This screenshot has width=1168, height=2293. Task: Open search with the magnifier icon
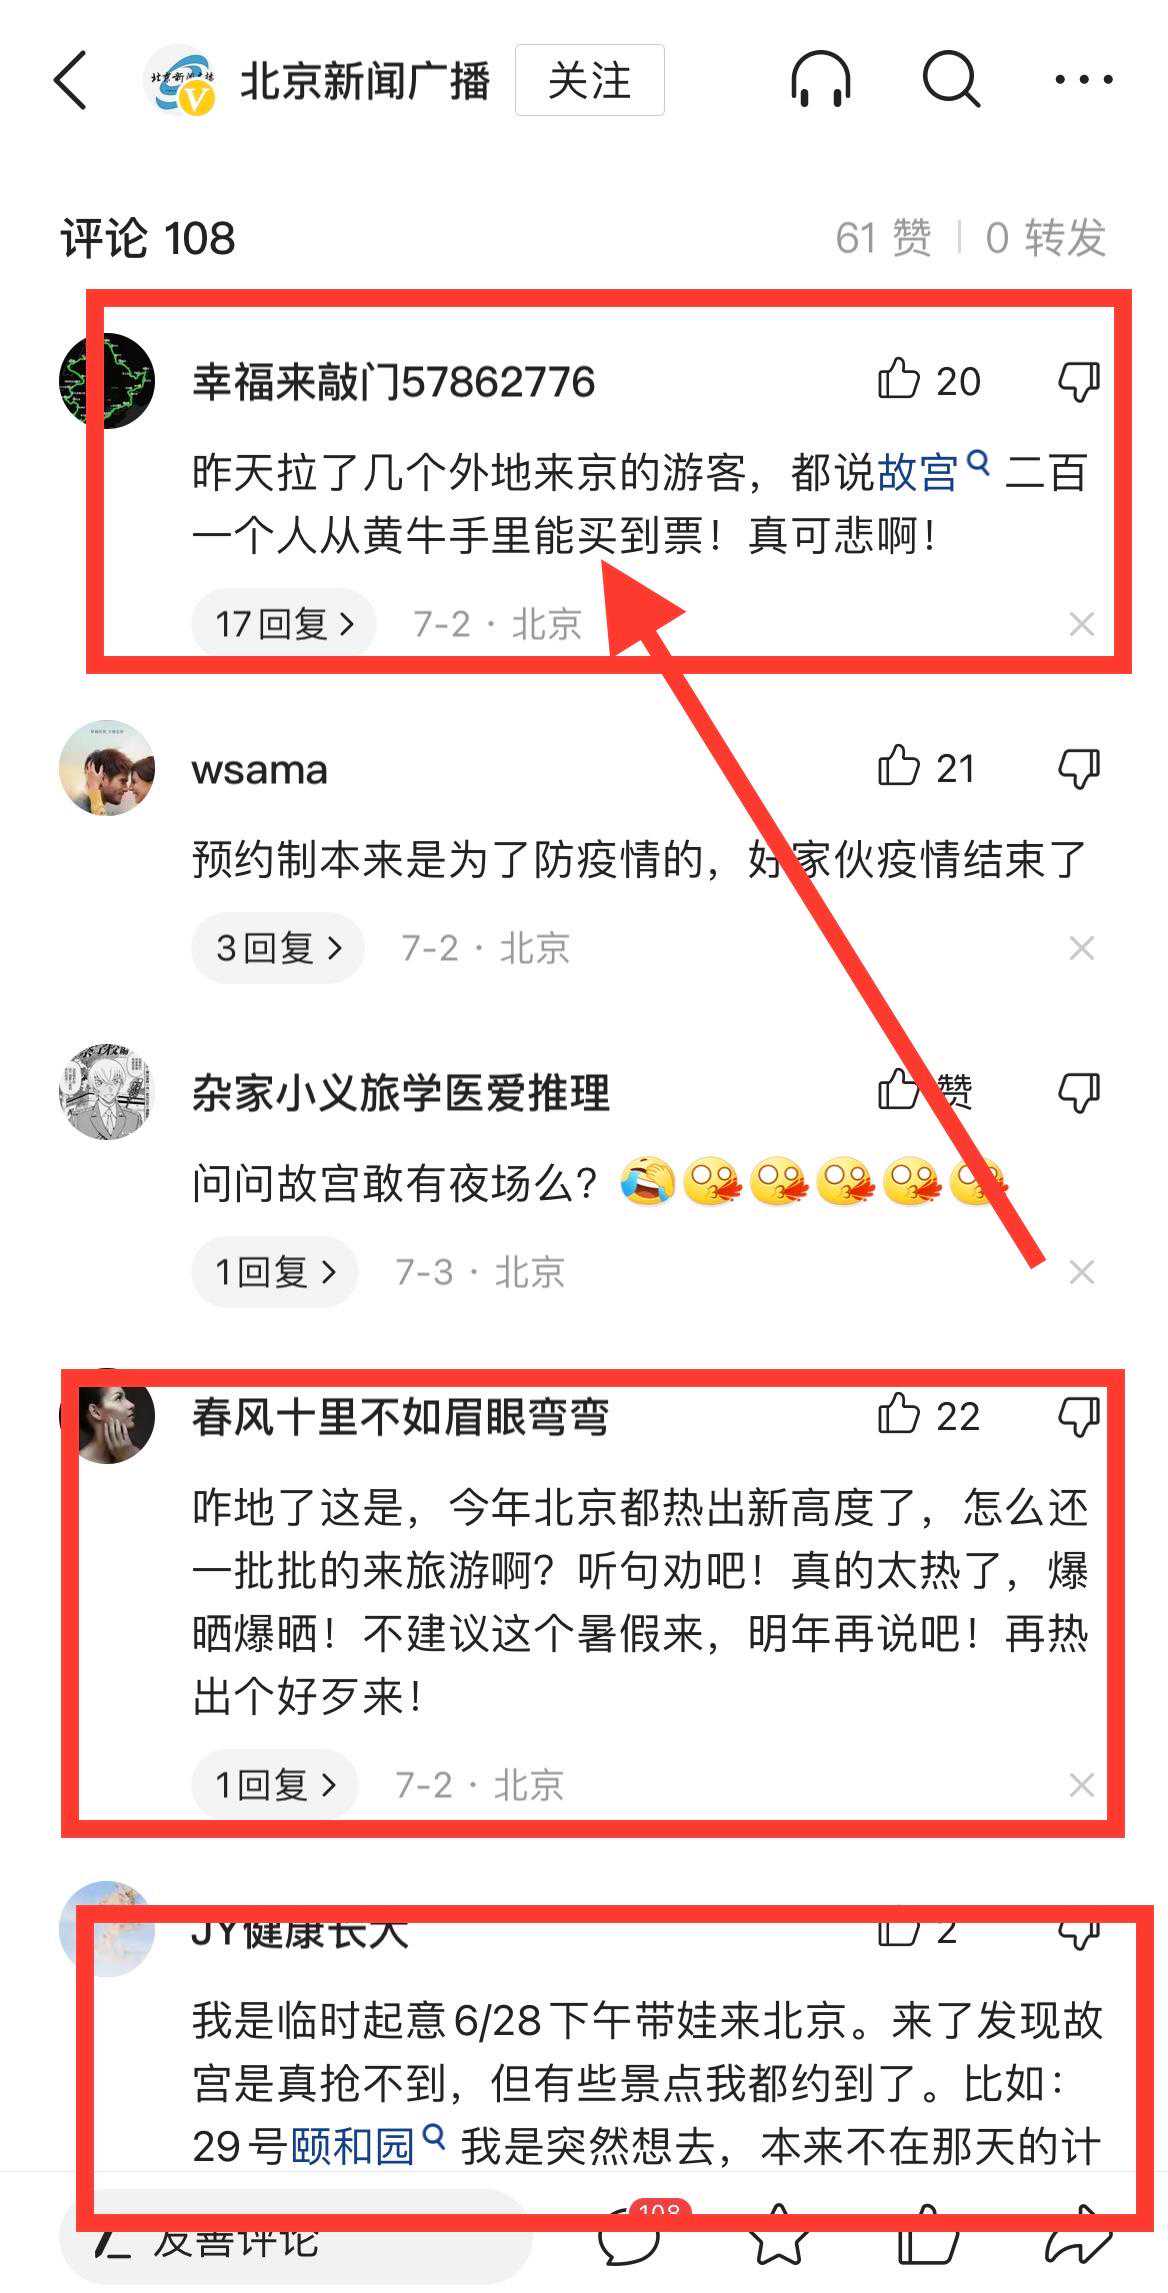coord(950,80)
